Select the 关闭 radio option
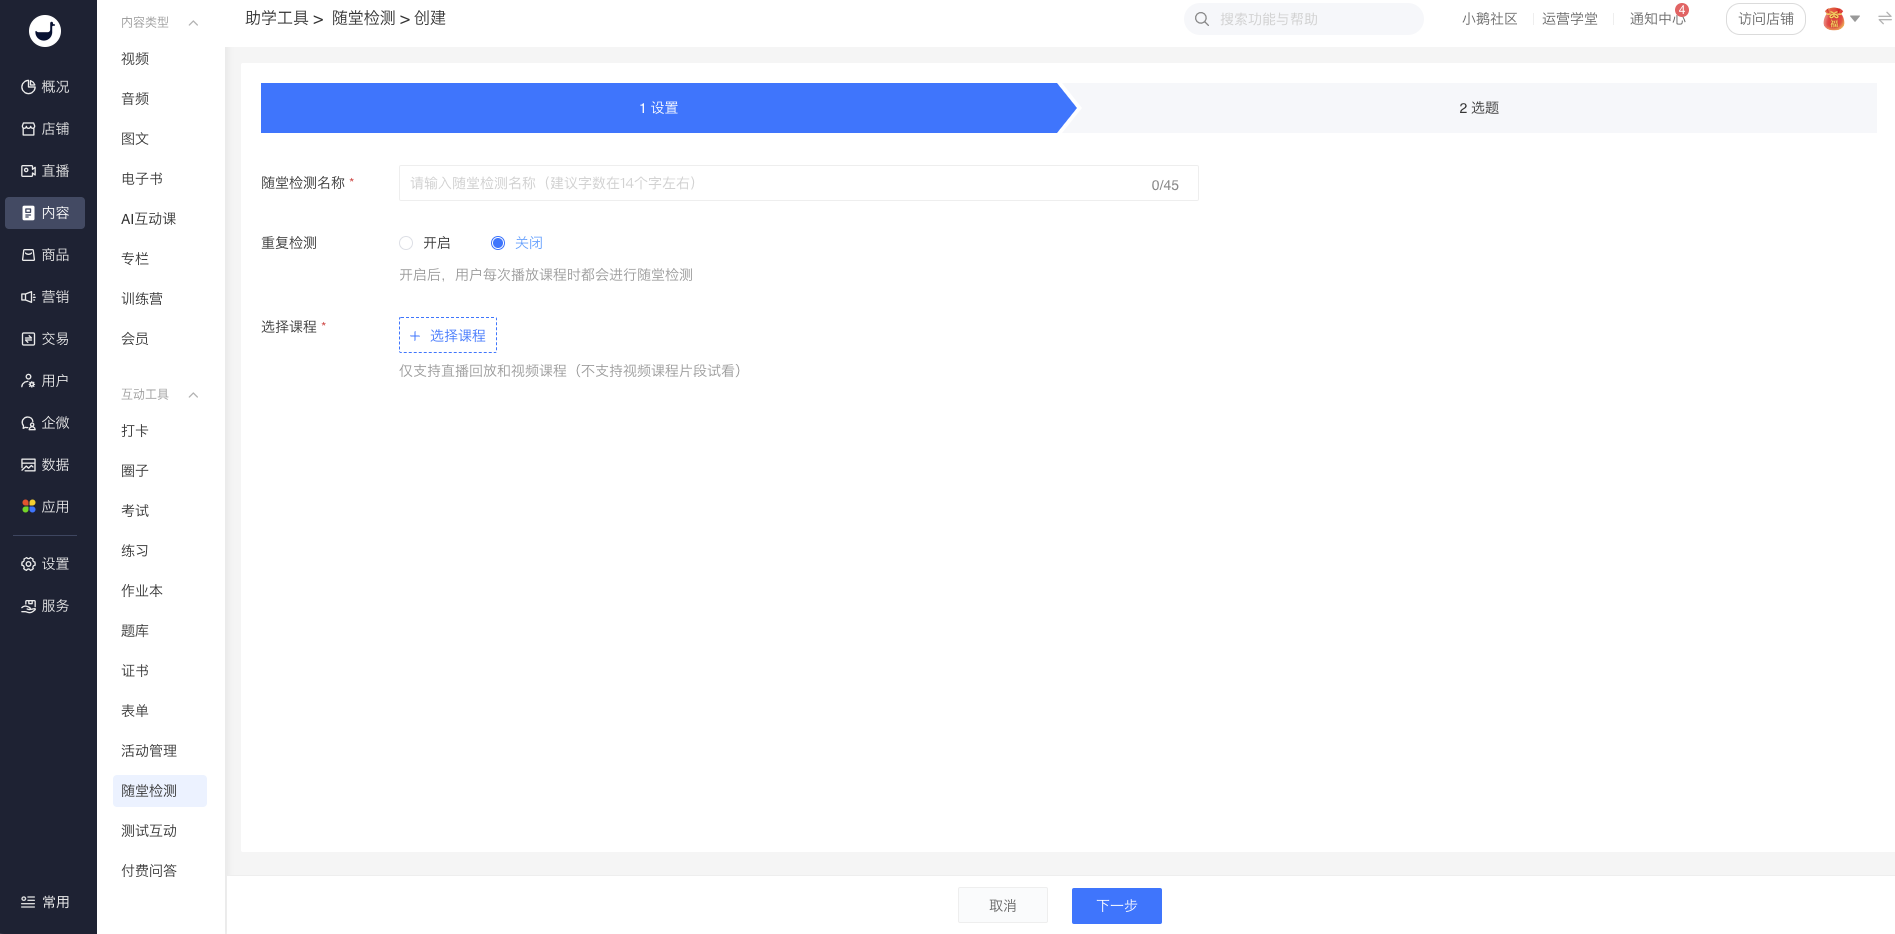1895x934 pixels. pyautogui.click(x=498, y=243)
